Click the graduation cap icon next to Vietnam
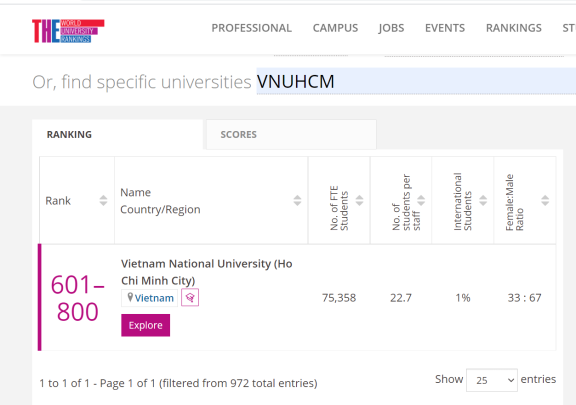This screenshot has height=405, width=576. pyautogui.click(x=190, y=297)
